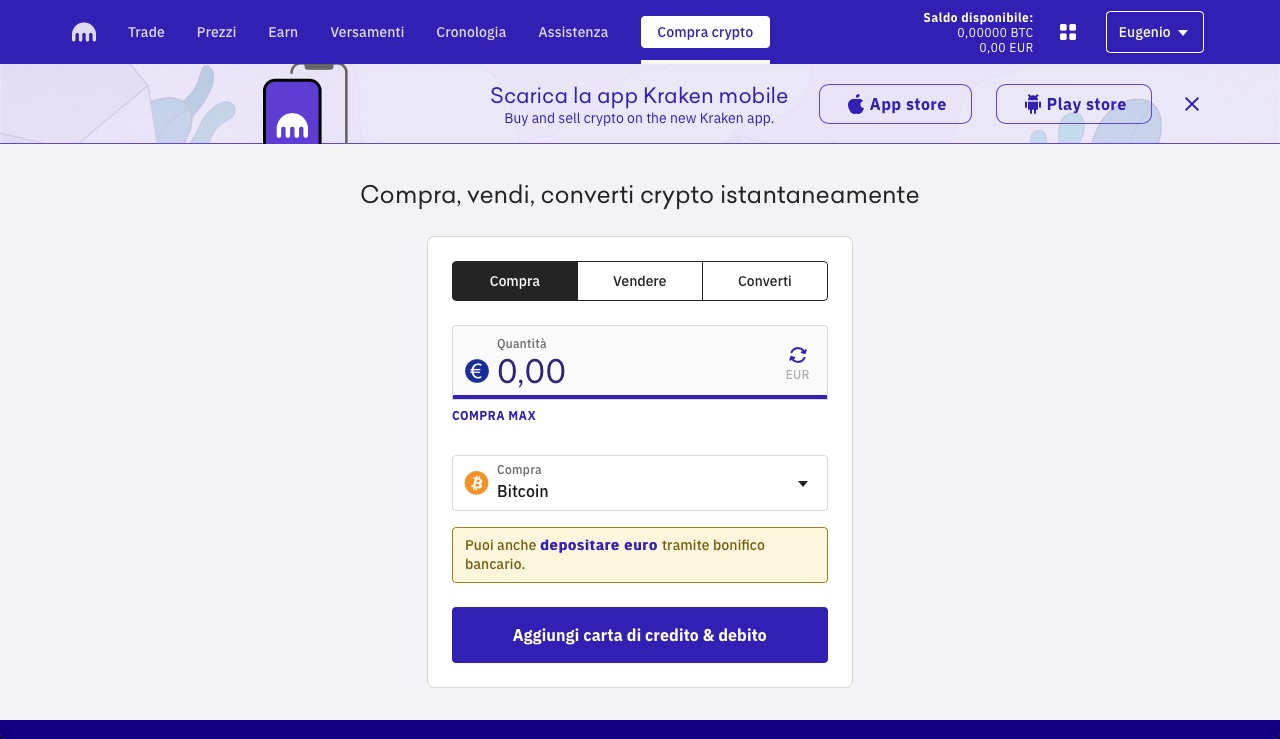
Task: Open the Earn section
Action: click(x=283, y=32)
